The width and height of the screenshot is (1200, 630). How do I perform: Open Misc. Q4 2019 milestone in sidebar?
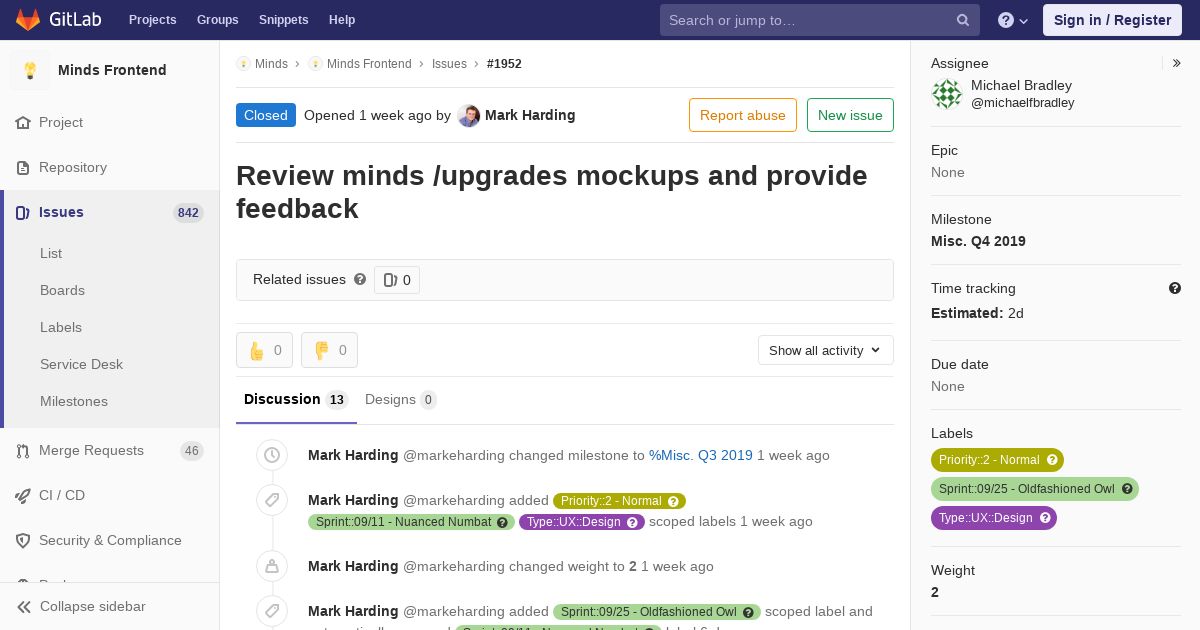[978, 241]
